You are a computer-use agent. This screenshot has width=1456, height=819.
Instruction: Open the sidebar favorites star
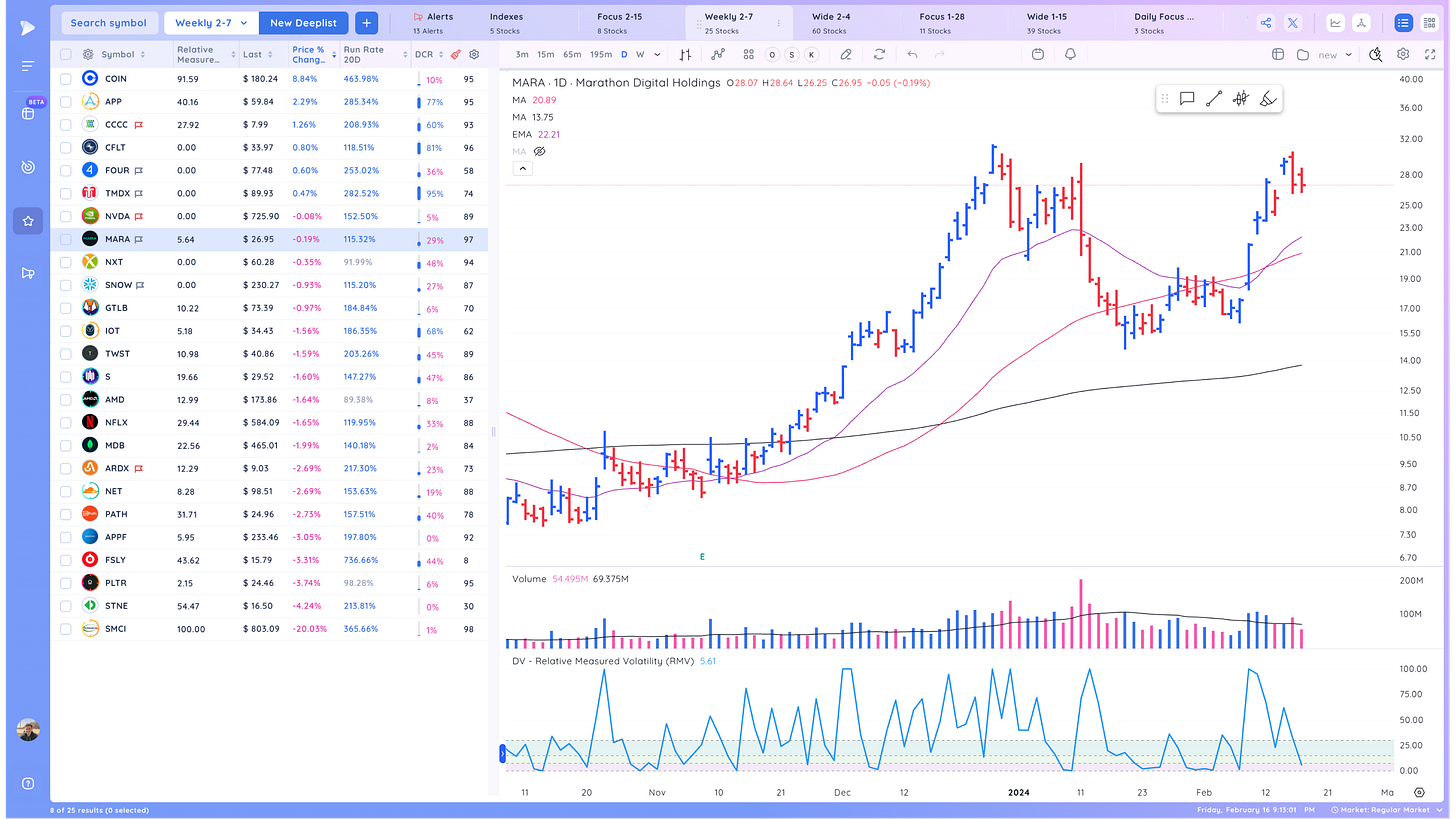click(28, 221)
